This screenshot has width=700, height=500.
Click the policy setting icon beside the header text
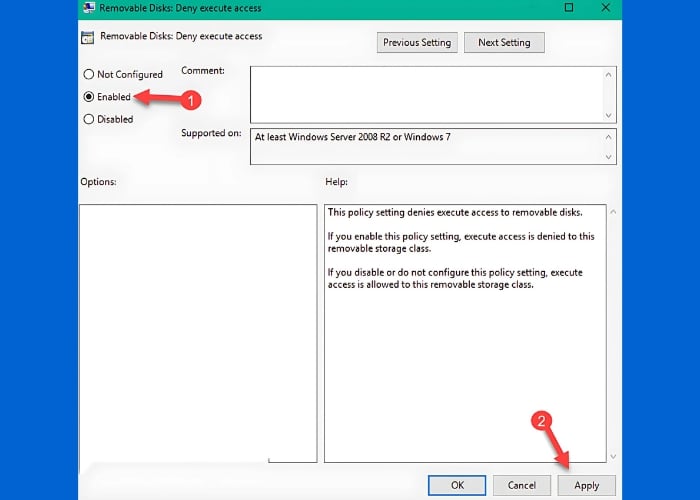pyautogui.click(x=91, y=38)
